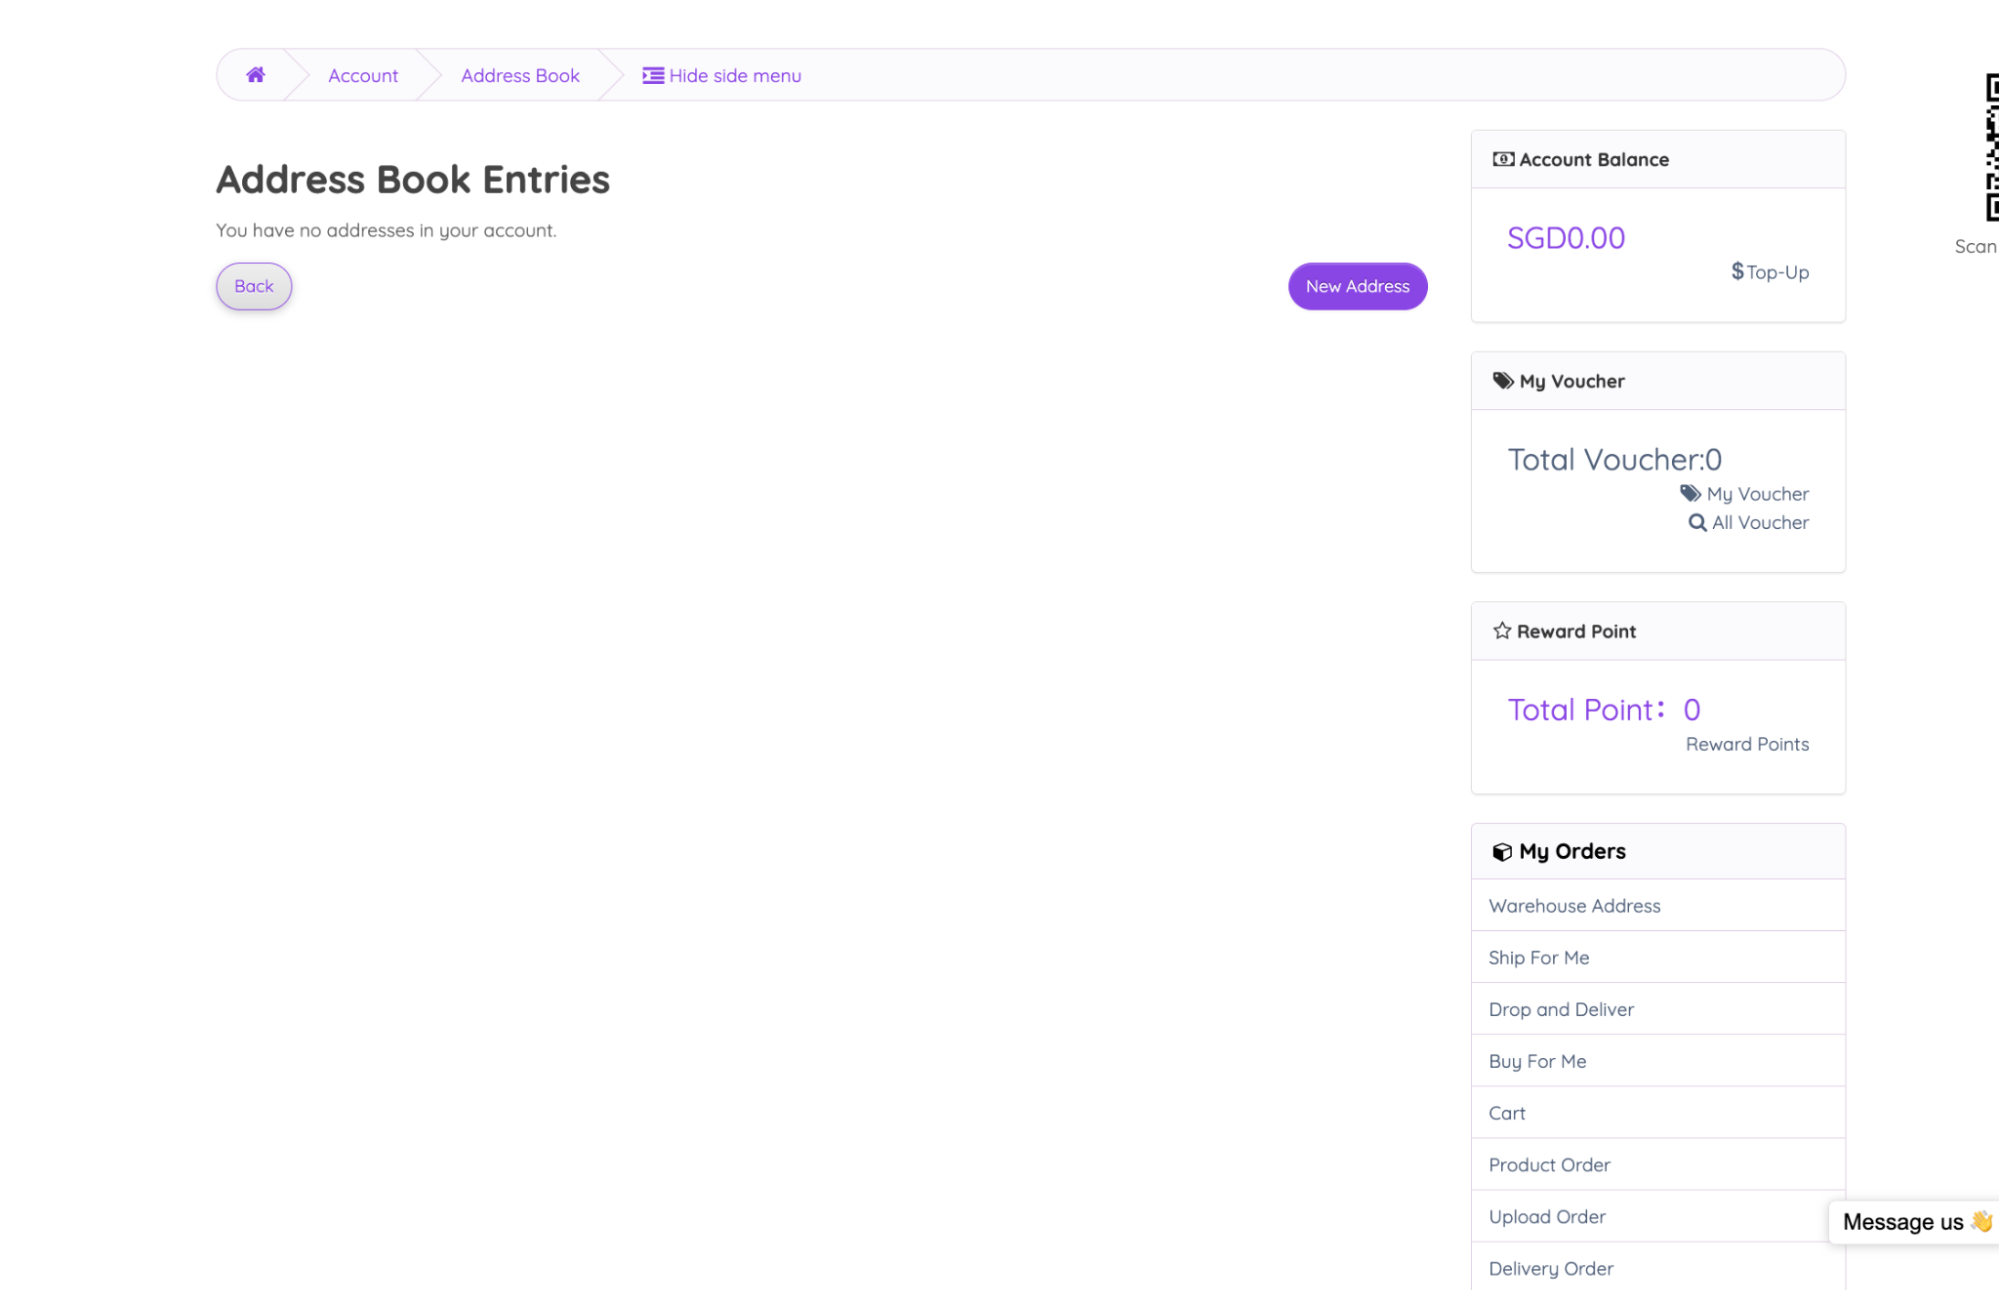The height and width of the screenshot is (1291, 1999).
Task: Select Ship For Me in My Orders
Action: [1539, 958]
